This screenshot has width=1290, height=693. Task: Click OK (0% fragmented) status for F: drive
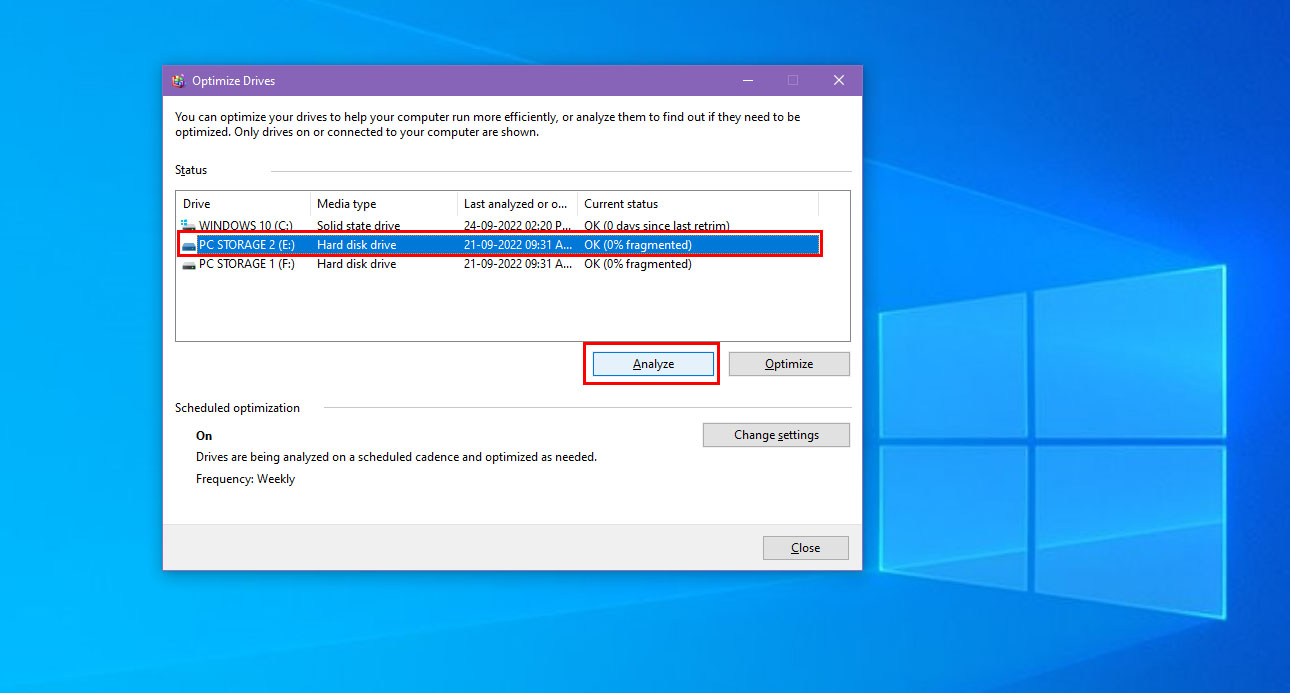(x=638, y=264)
